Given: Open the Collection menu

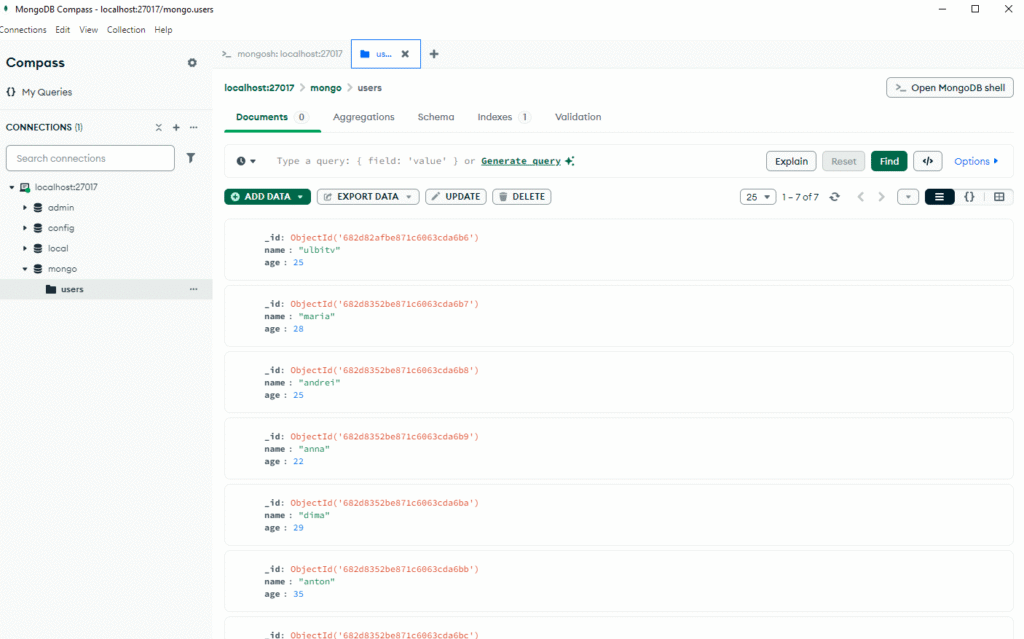Looking at the screenshot, I should click(x=126, y=30).
